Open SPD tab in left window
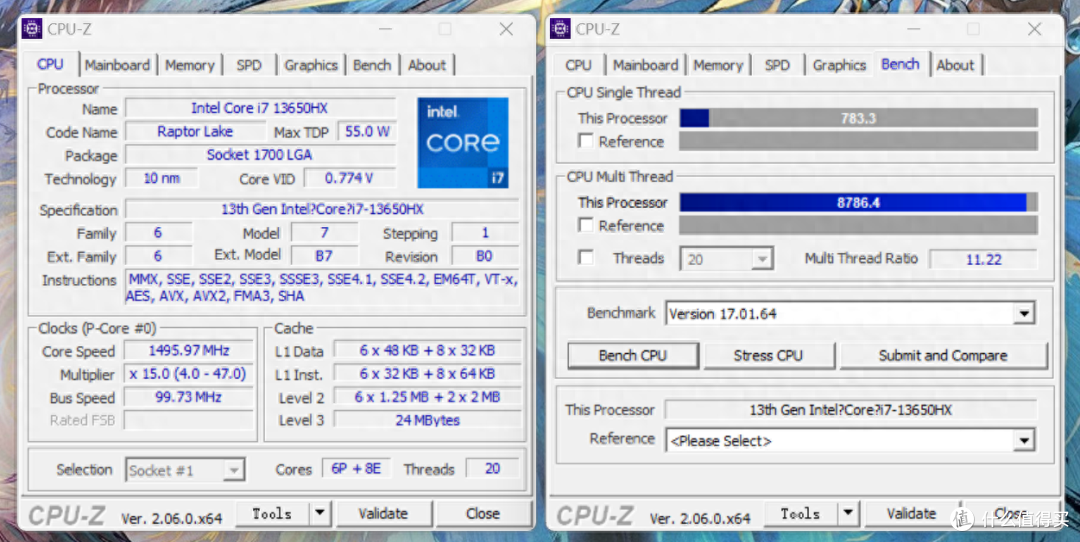This screenshot has height=542, width=1080. click(x=249, y=65)
